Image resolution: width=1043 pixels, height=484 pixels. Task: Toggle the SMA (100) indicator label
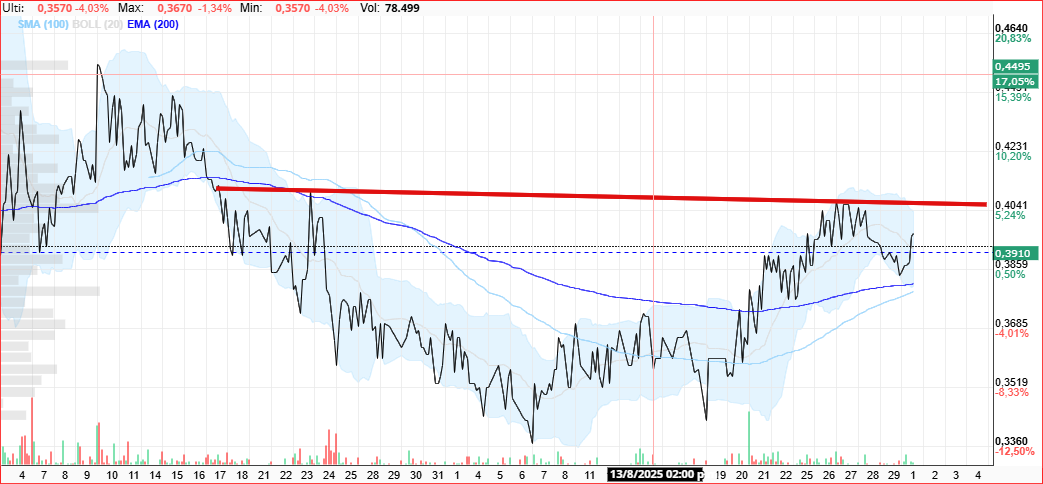coord(42,24)
